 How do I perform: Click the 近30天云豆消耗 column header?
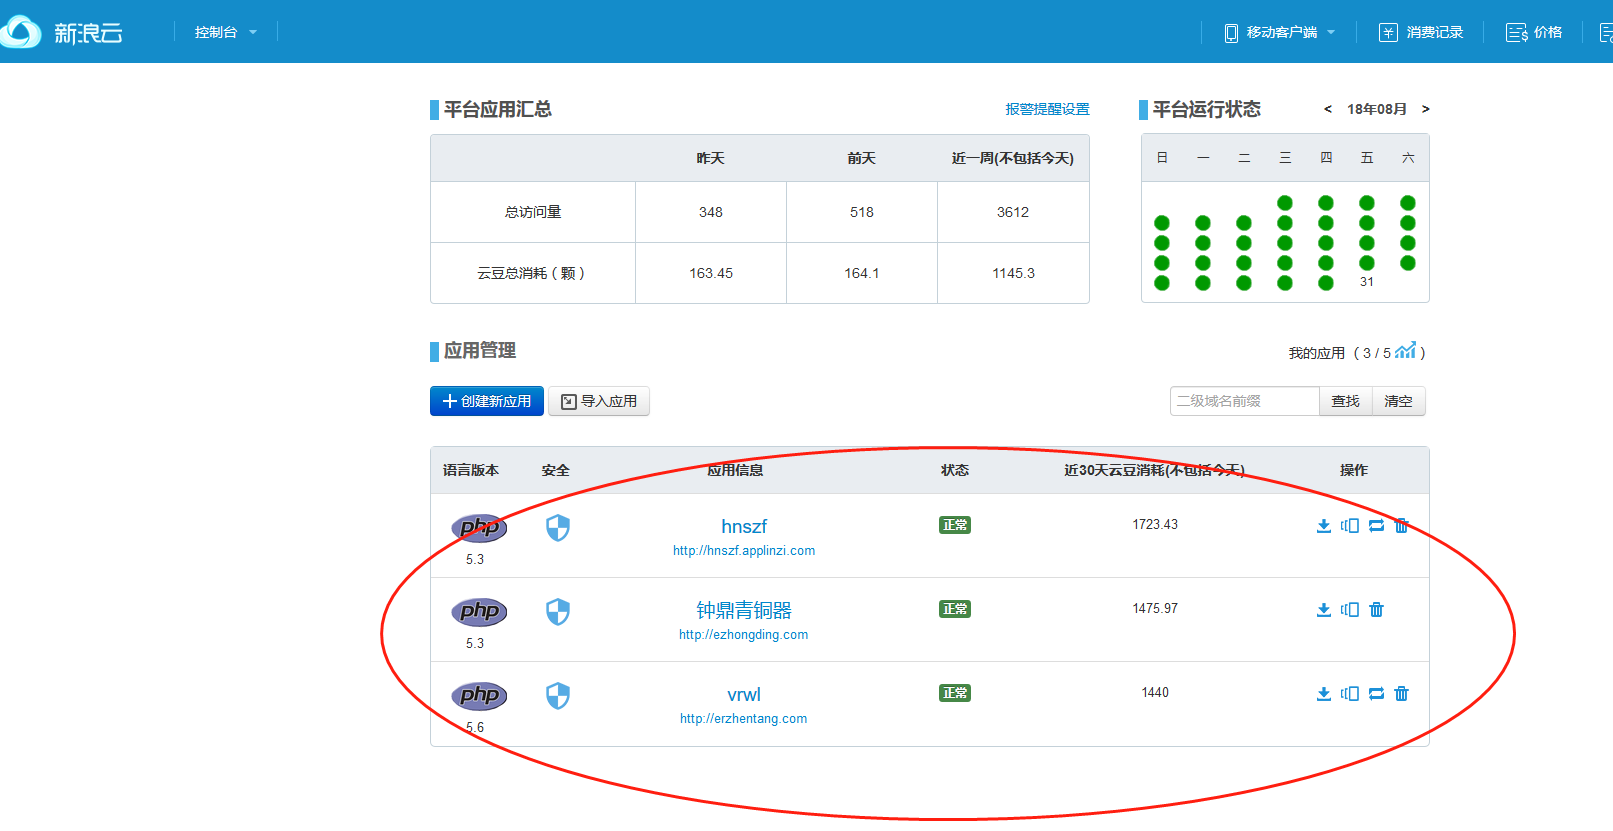[1154, 470]
